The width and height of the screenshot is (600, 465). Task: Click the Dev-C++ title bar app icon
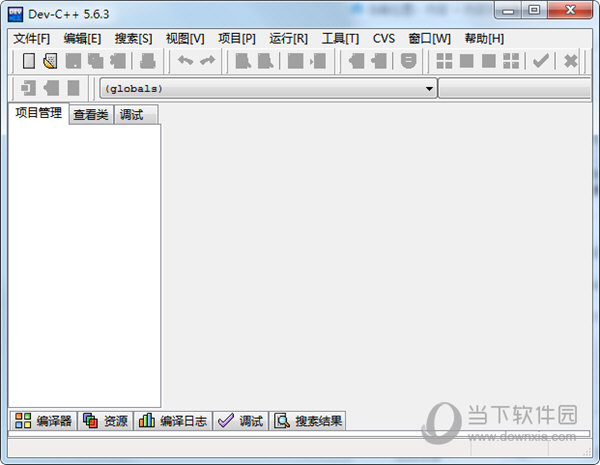click(15, 15)
